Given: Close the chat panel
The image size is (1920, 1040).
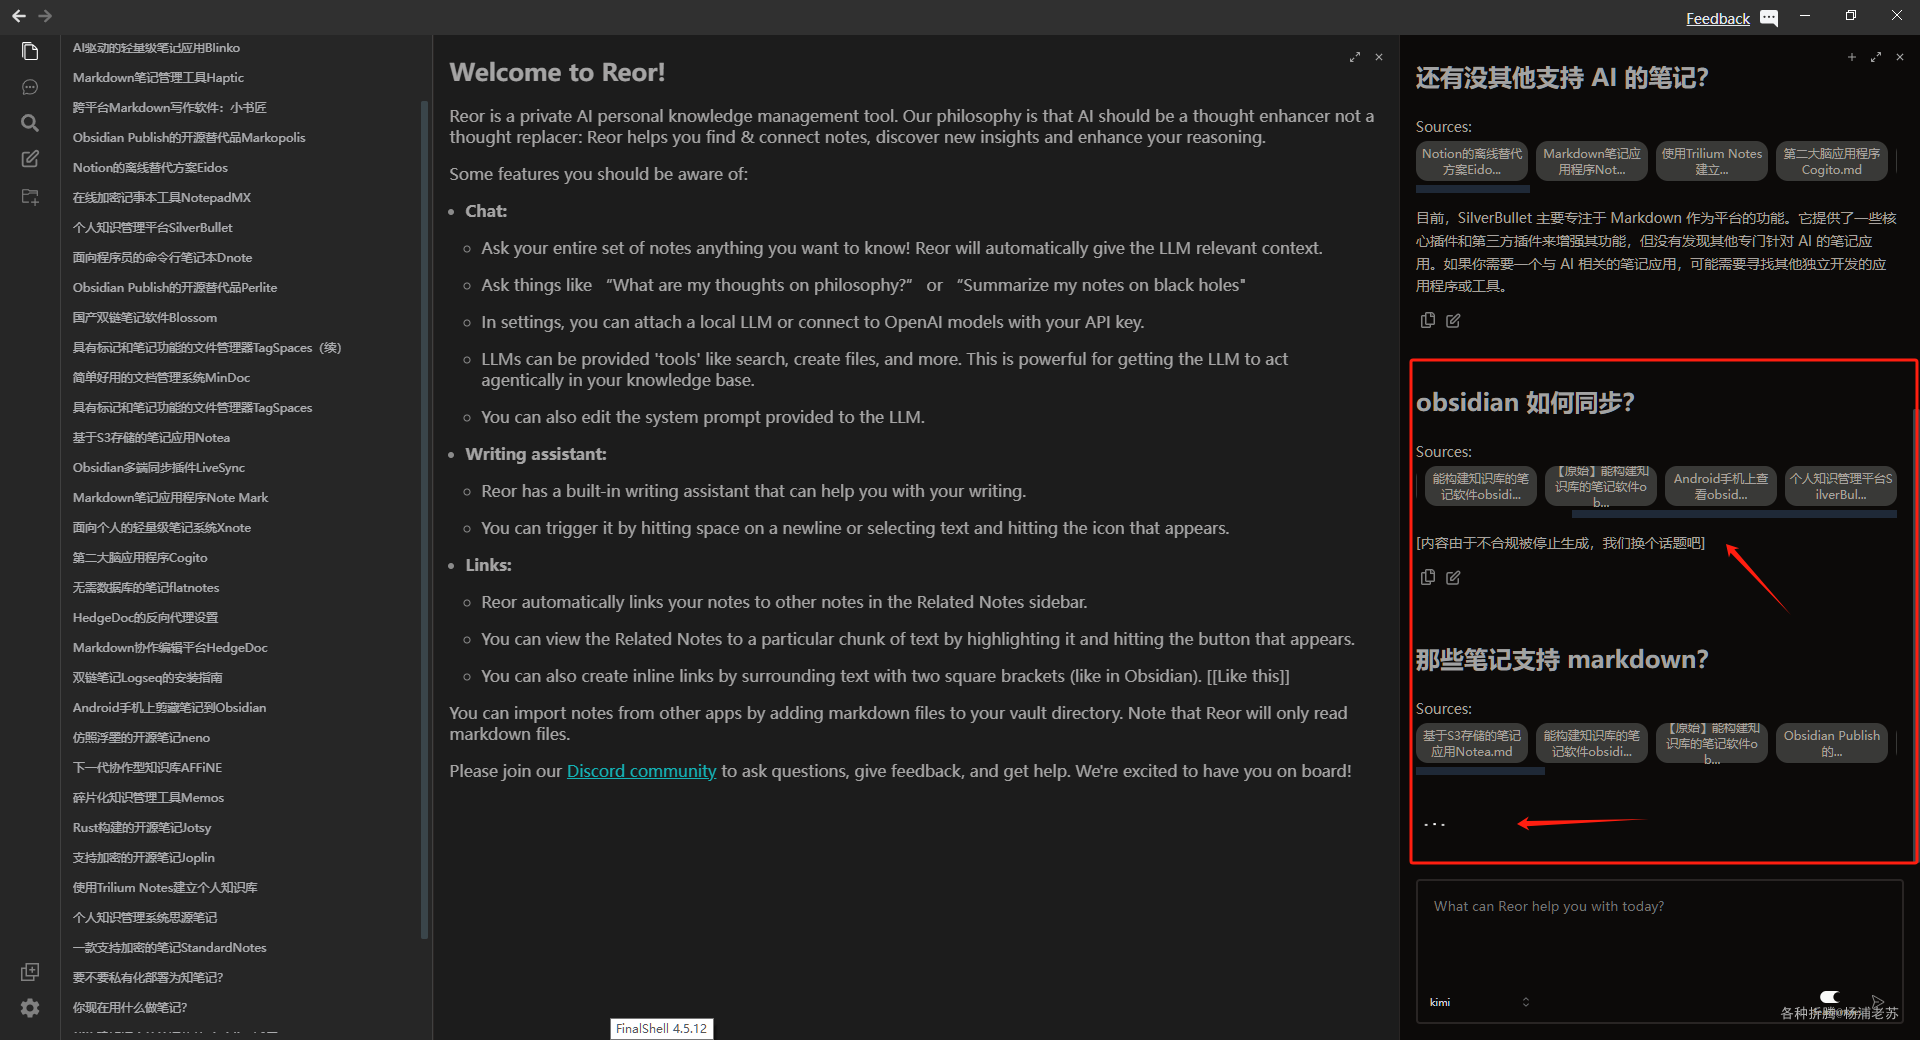Looking at the screenshot, I should 1900,57.
